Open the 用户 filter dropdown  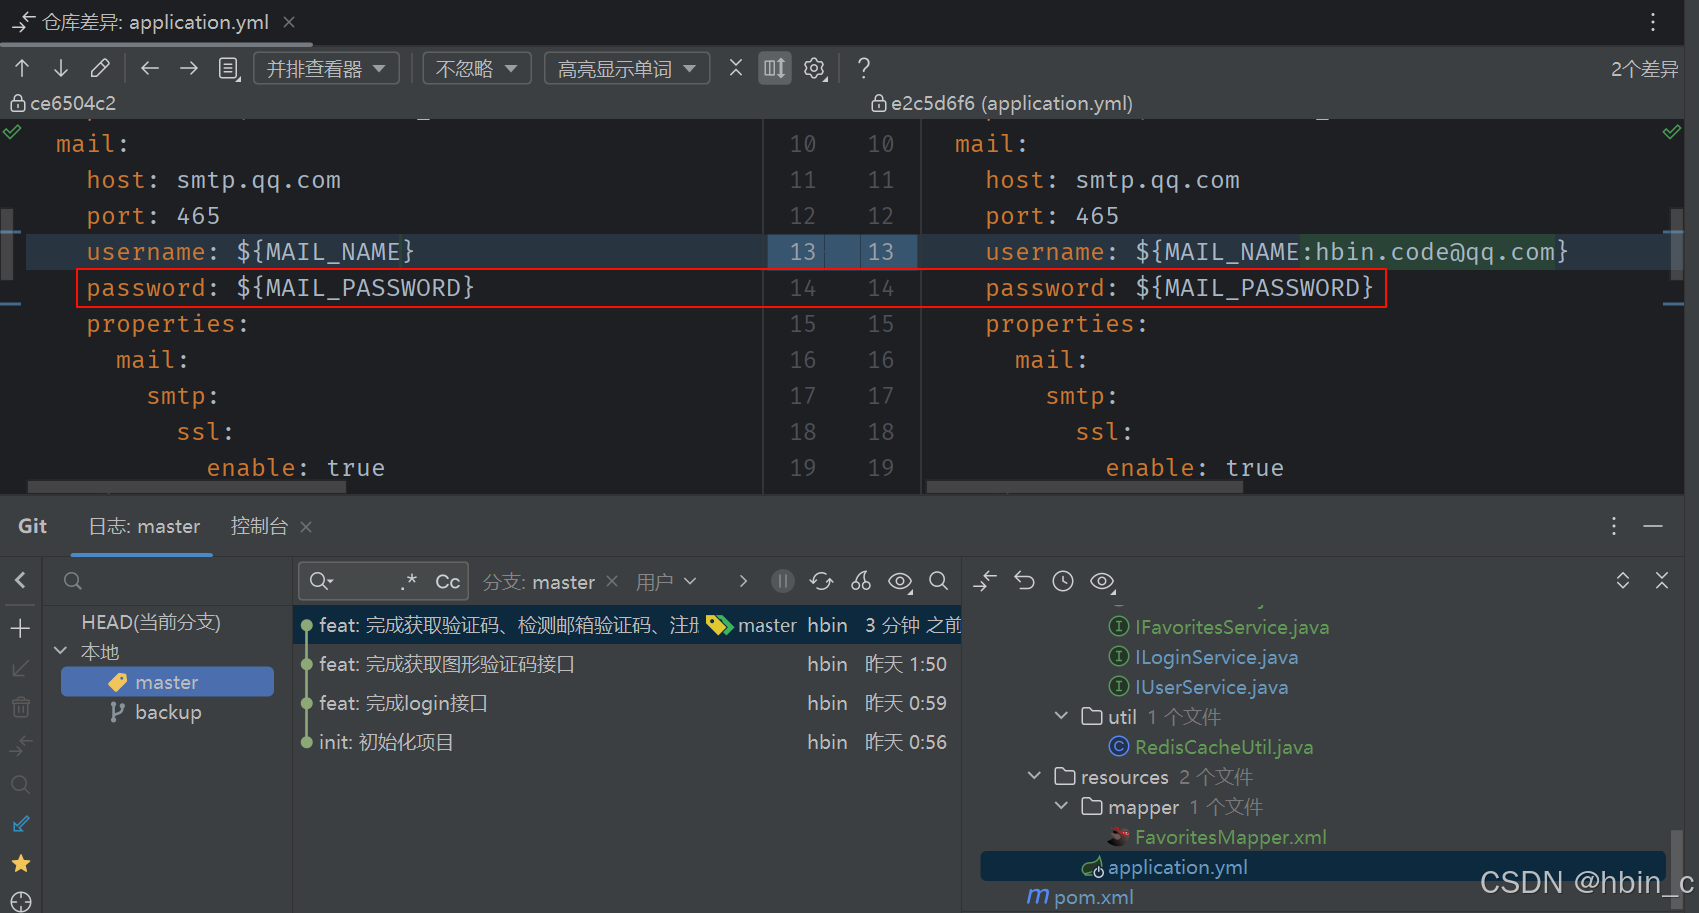coord(666,582)
